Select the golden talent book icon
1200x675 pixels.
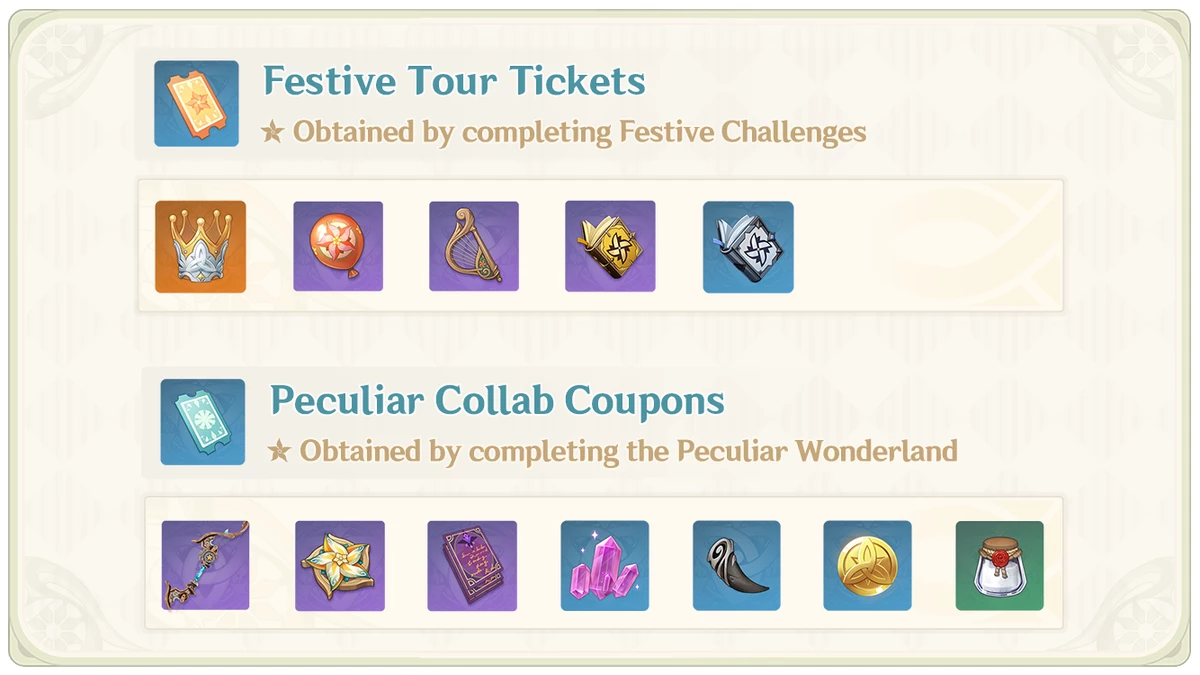tap(610, 246)
